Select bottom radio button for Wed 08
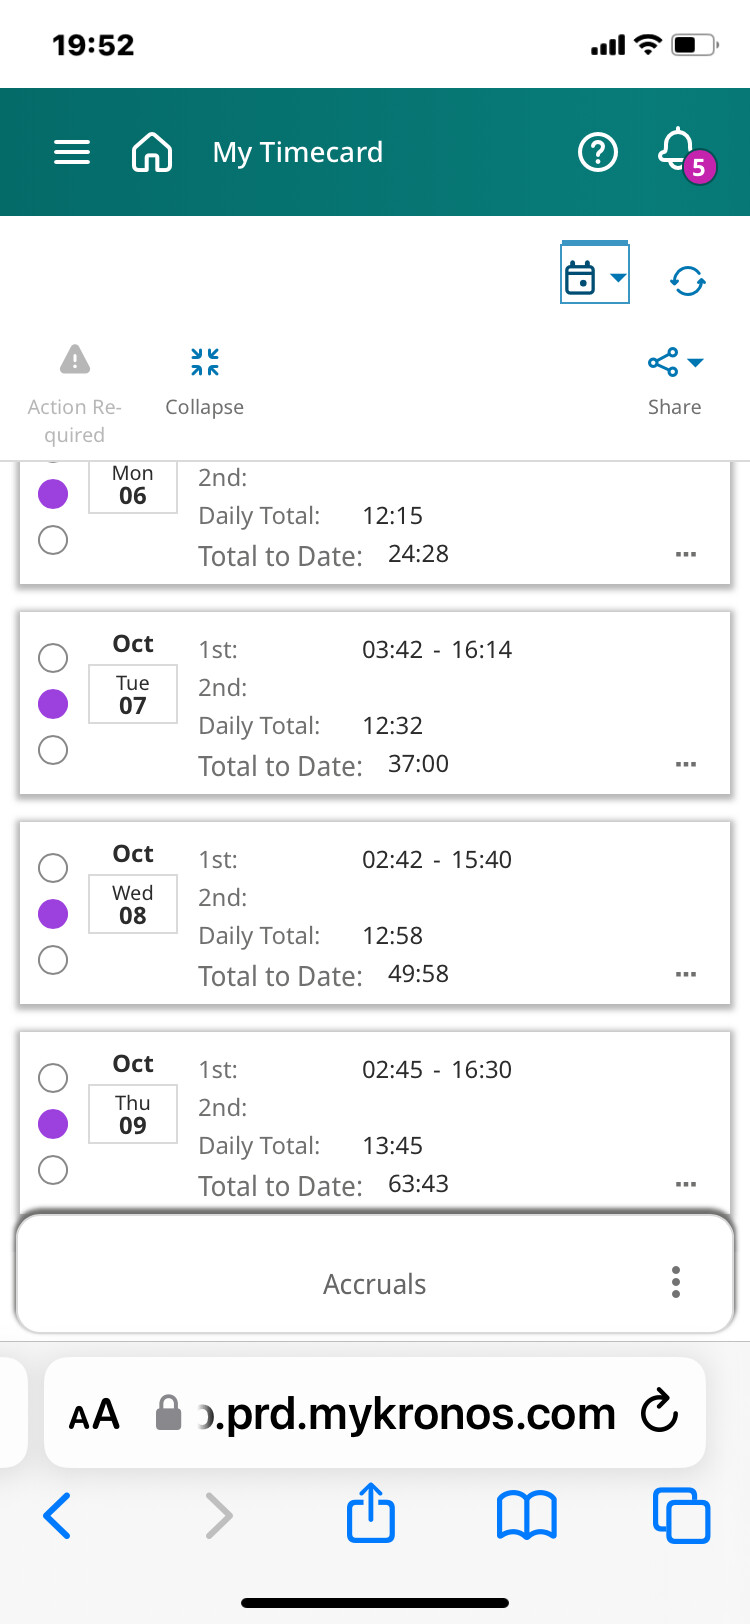Viewport: 750px width, 1624px height. pos(53,960)
